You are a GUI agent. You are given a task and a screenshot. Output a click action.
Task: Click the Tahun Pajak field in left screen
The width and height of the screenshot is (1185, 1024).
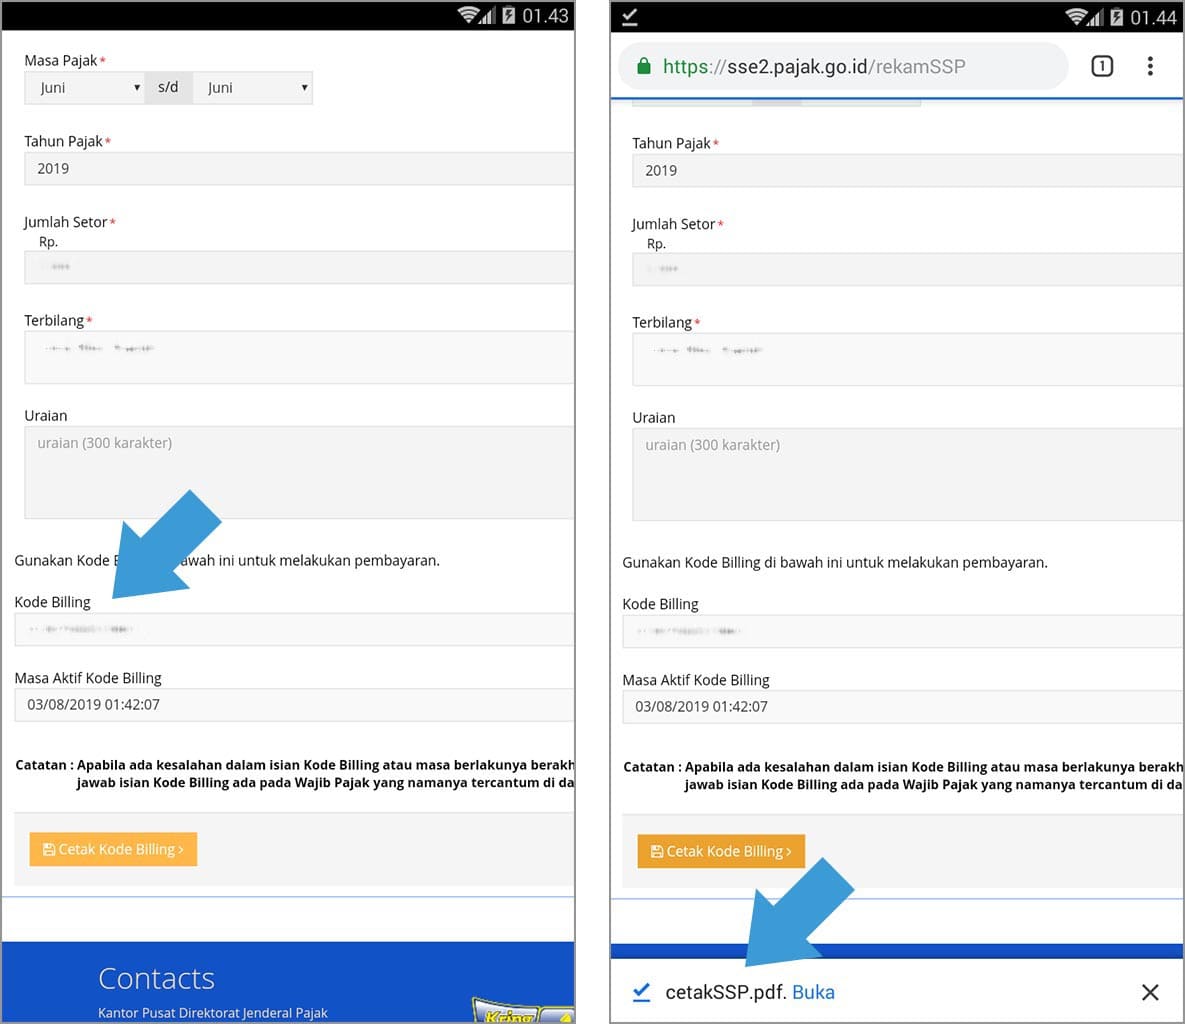pyautogui.click(x=299, y=169)
